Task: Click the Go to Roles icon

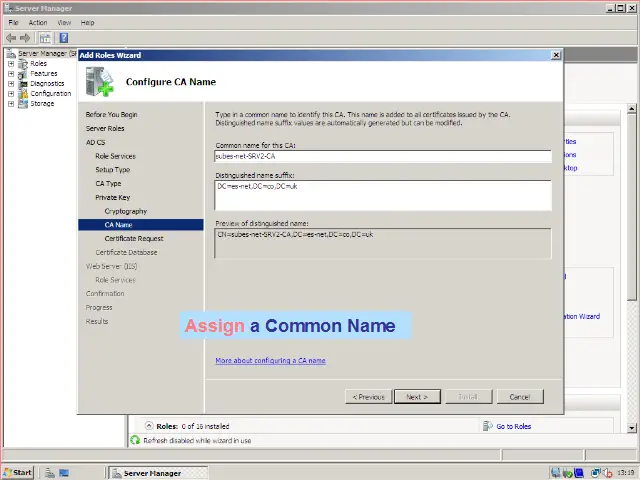Action: click(x=487, y=426)
